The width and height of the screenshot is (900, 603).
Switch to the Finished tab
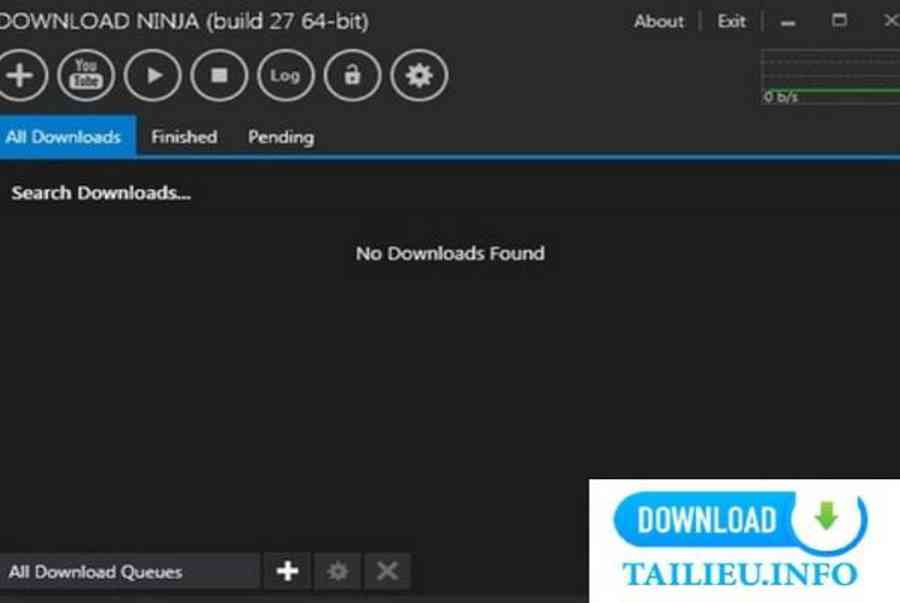coord(184,137)
